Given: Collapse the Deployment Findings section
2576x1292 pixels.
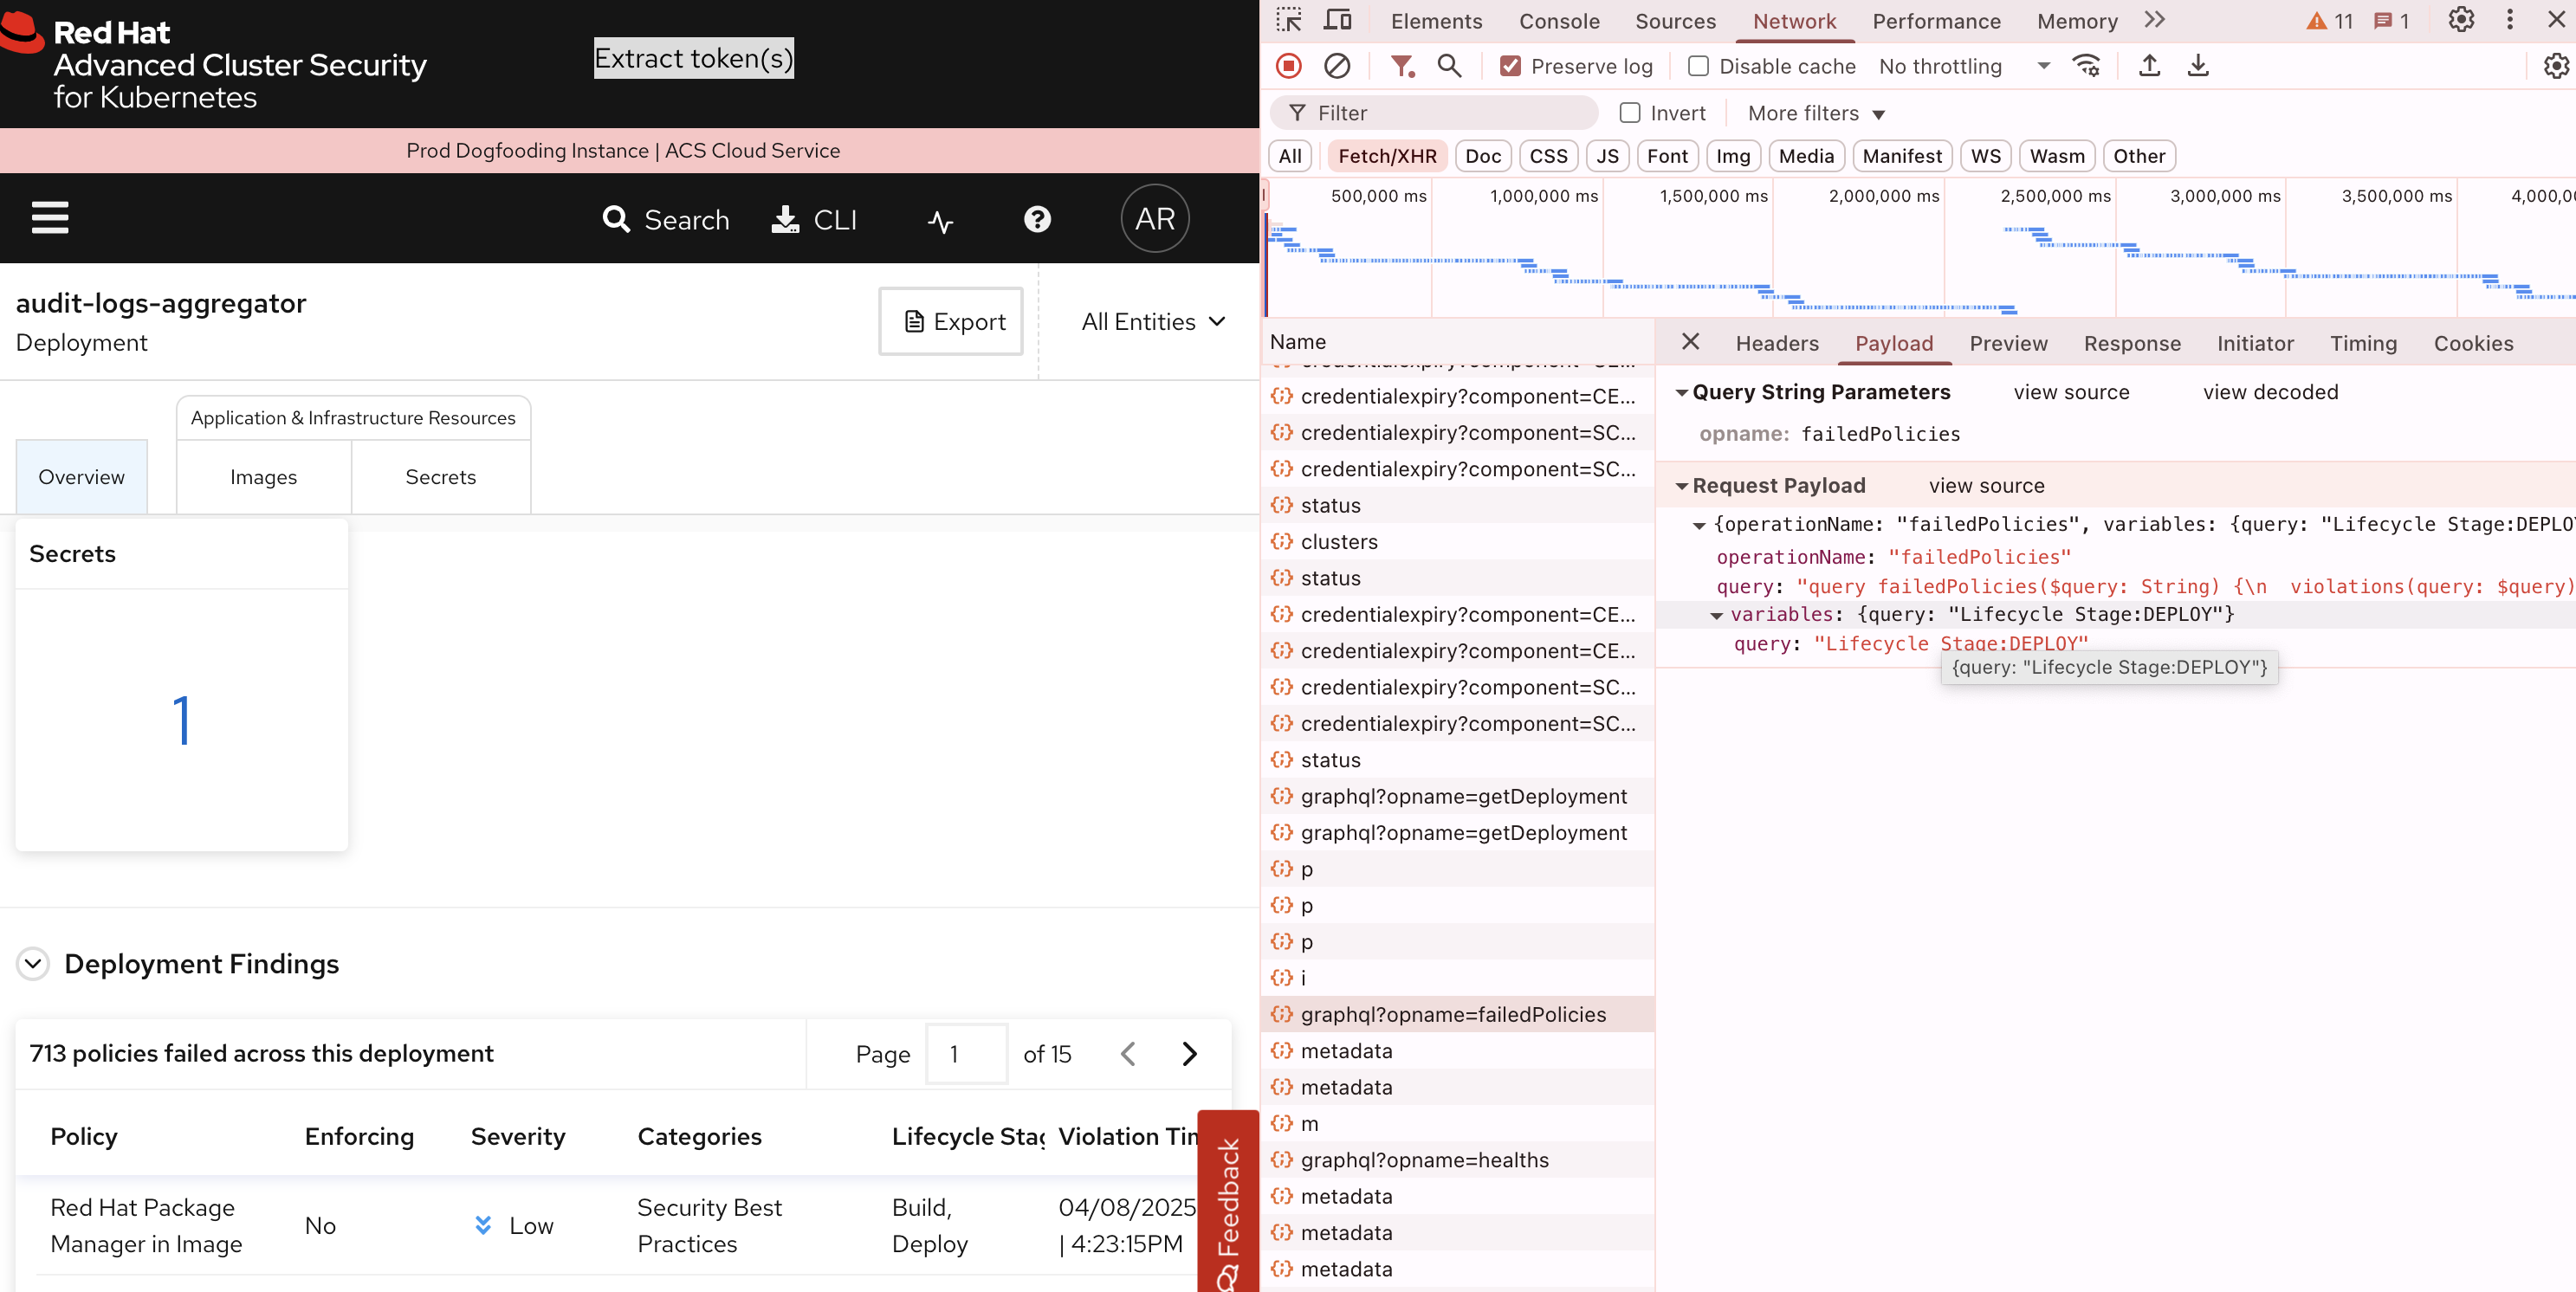Looking at the screenshot, I should (x=33, y=963).
